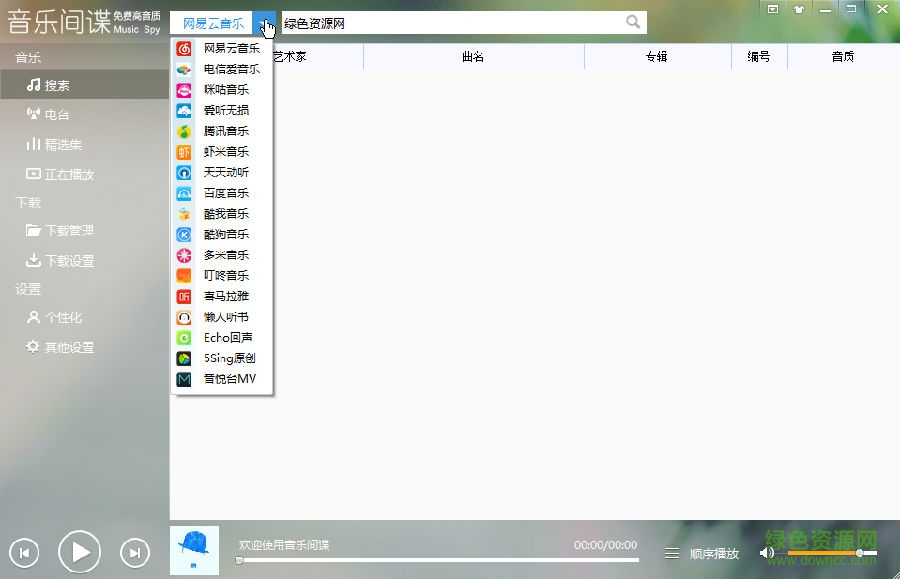Open the 正在播放 now playing view
Screen dimensions: 900x579
[67, 173]
